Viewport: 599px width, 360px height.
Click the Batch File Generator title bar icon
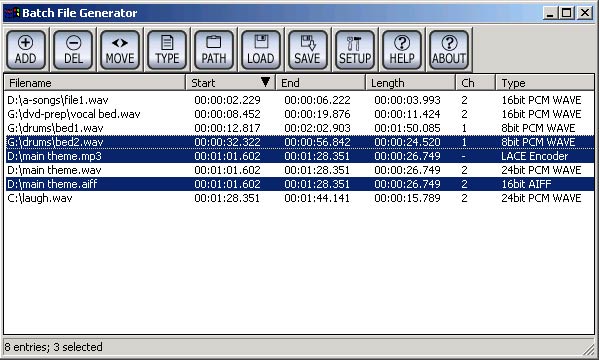coord(12,13)
